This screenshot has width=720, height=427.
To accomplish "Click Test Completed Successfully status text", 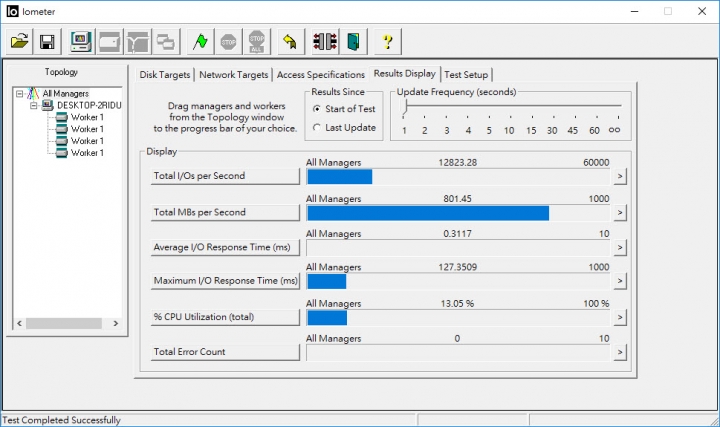I will tap(62, 420).
